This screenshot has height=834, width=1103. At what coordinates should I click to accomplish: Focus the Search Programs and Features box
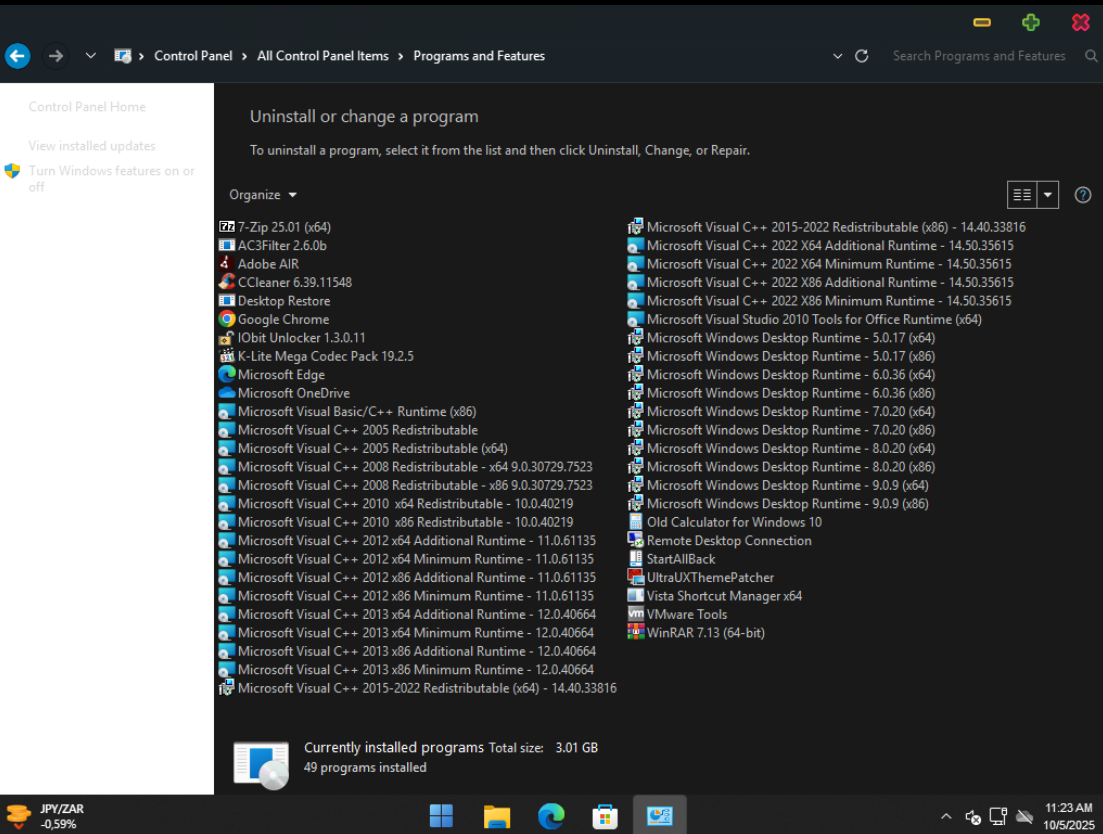[x=978, y=56]
